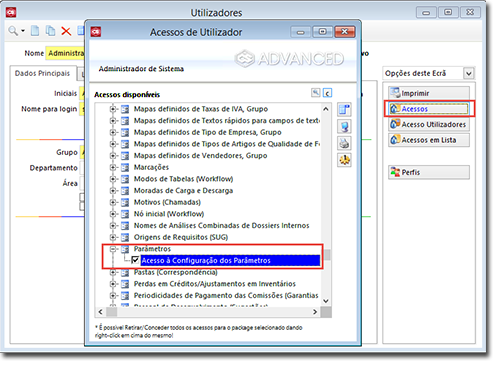Minimize the Acessos de Utilizador dialog
This screenshot has height=365, width=496.
coord(301,32)
